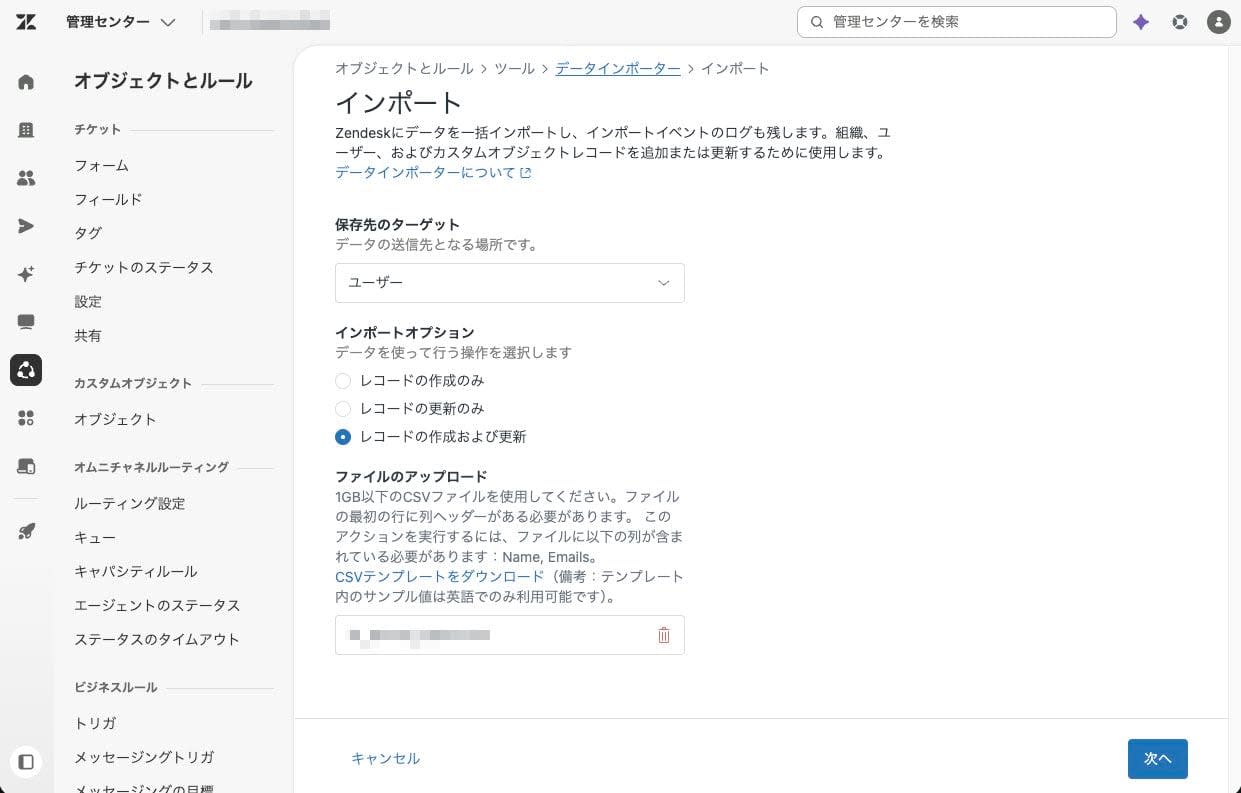Select レコードの更新のみ radio option
1241x793 pixels.
(x=343, y=409)
